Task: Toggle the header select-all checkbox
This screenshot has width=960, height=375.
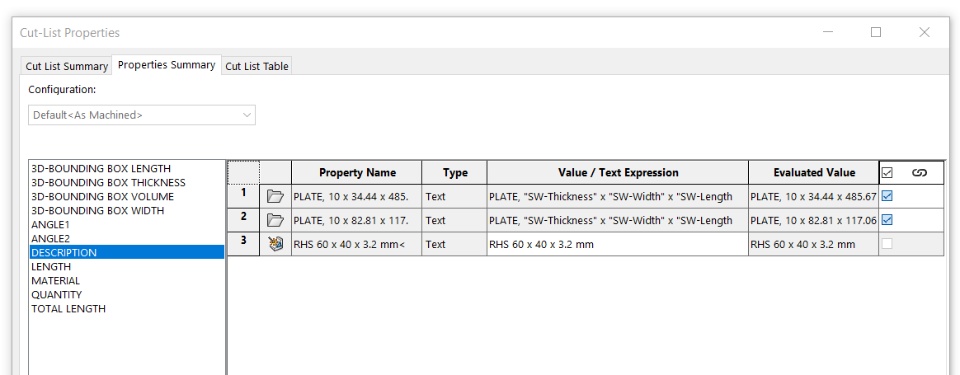Action: point(887,173)
